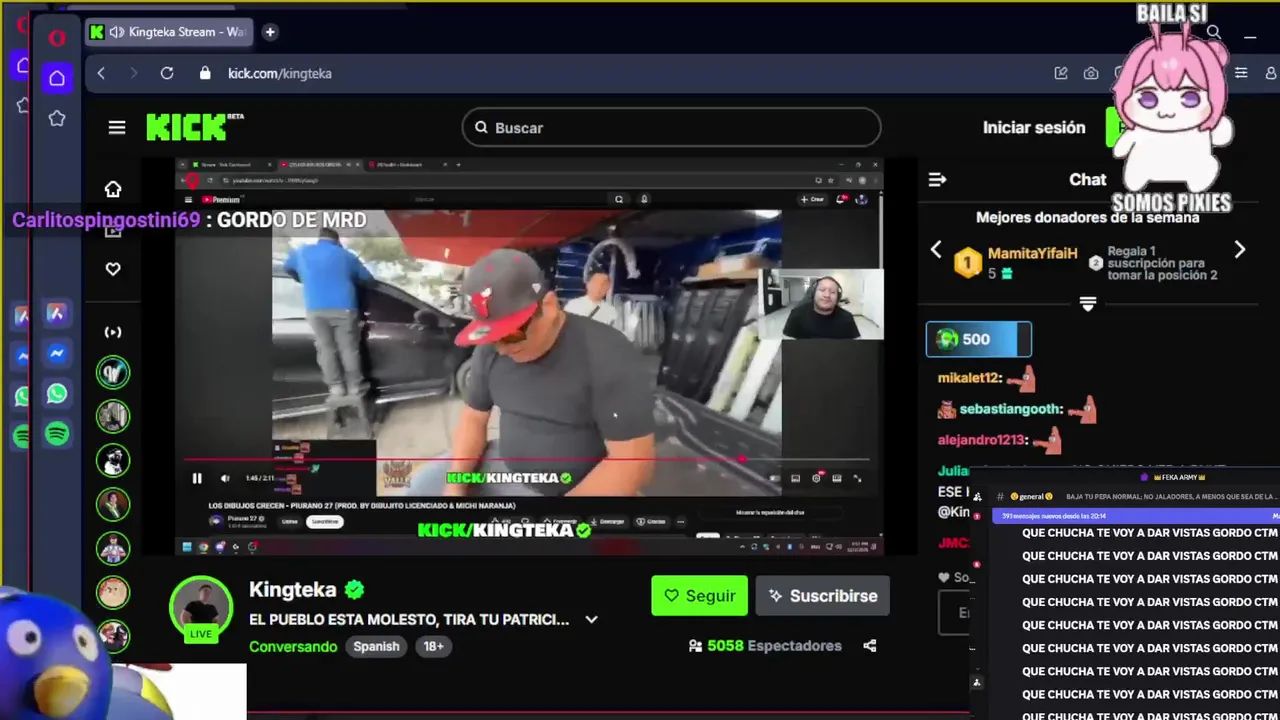Open the Aria AI sidebar icon
The width and height of the screenshot is (1280, 720).
(56, 313)
